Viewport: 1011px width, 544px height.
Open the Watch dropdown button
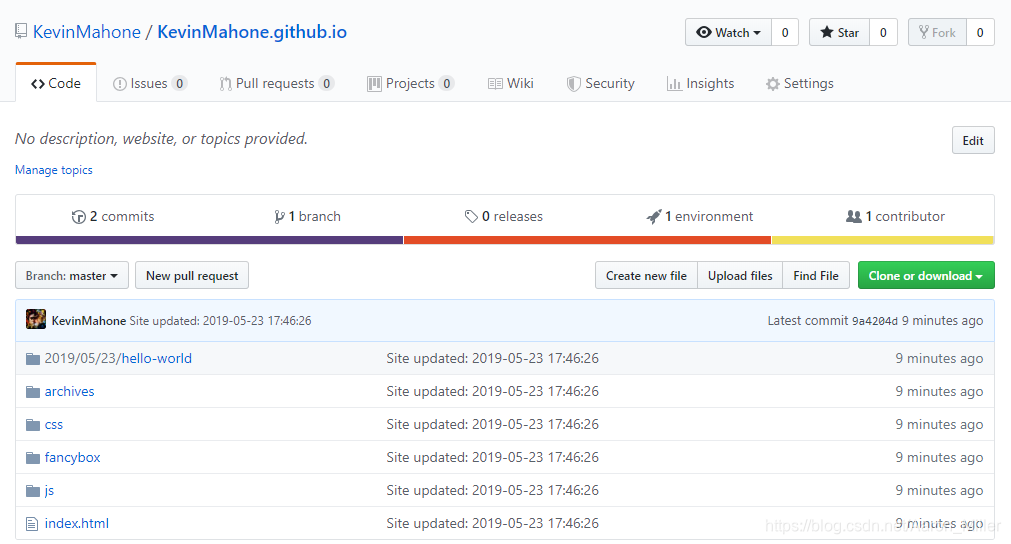pyautogui.click(x=729, y=32)
